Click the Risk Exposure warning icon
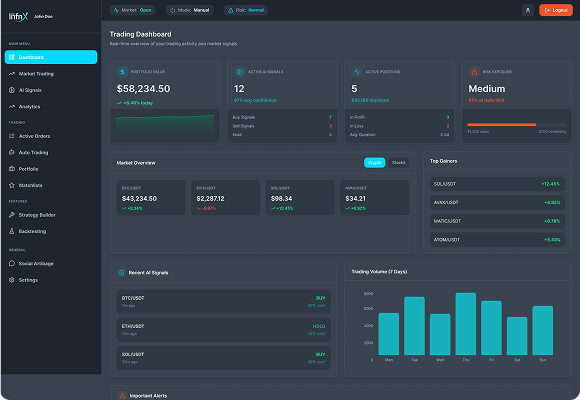The image size is (580, 400). coord(474,71)
